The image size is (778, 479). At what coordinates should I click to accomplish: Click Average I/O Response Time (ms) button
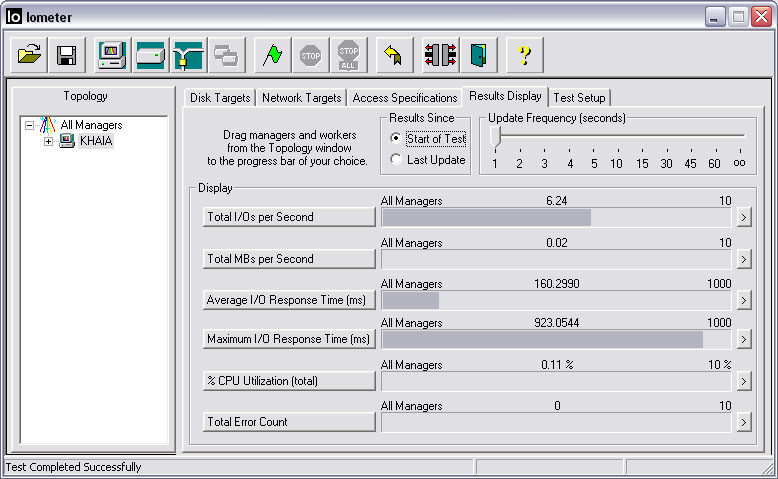pos(289,300)
